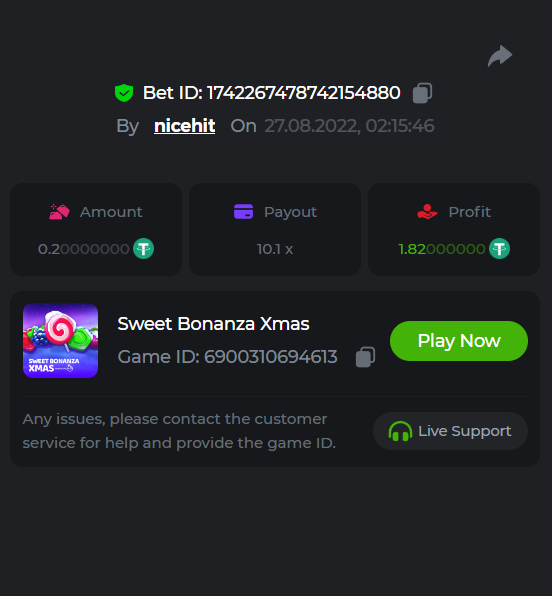Launch the game with Play Now

459,341
